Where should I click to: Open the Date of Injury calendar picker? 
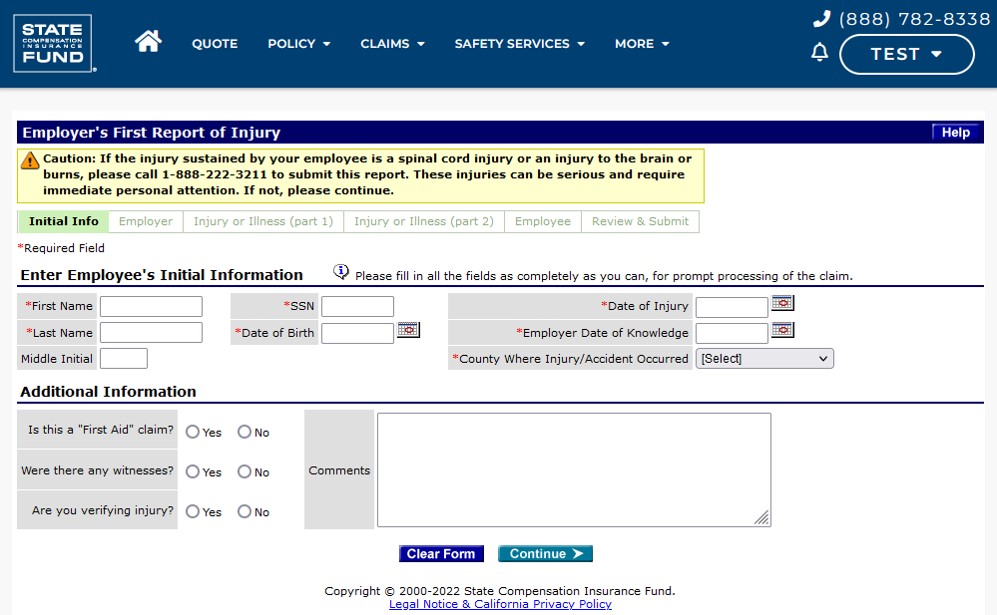782,303
